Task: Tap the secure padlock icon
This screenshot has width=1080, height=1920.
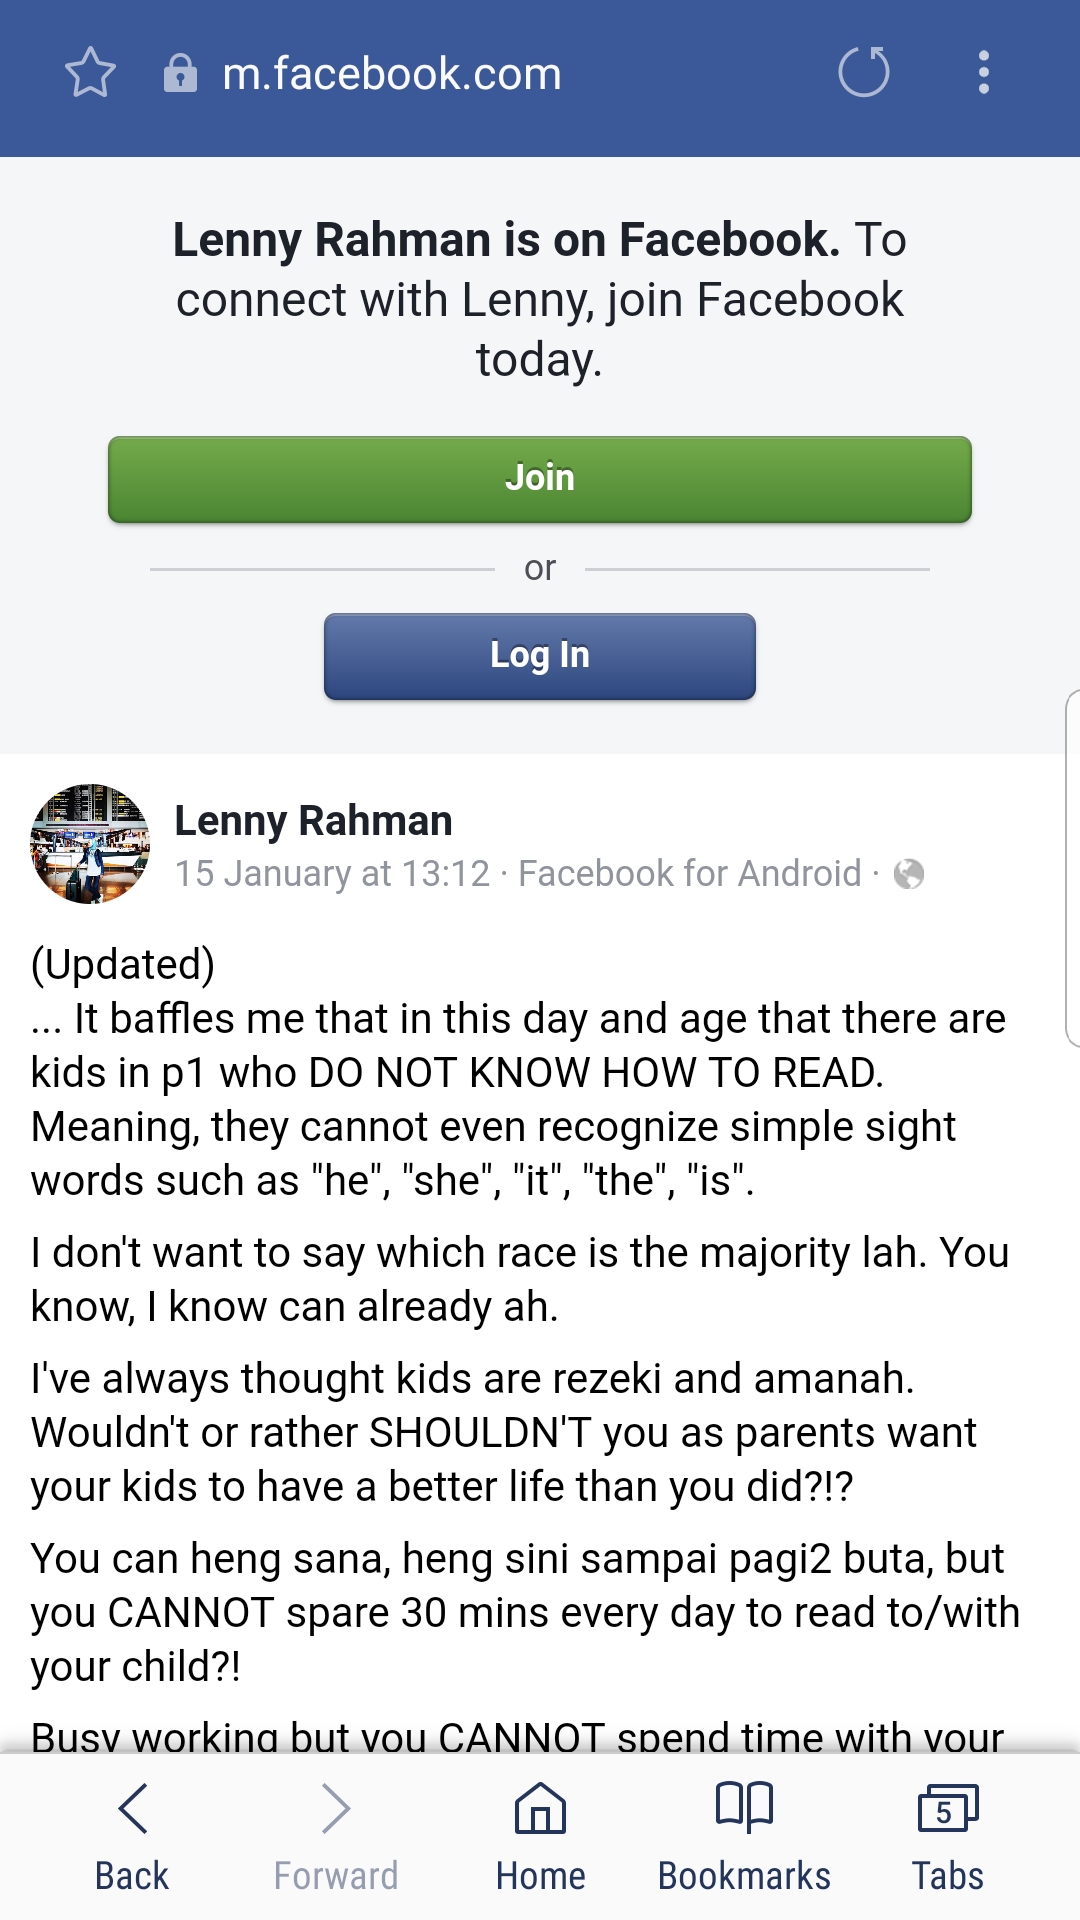Action: pos(180,73)
